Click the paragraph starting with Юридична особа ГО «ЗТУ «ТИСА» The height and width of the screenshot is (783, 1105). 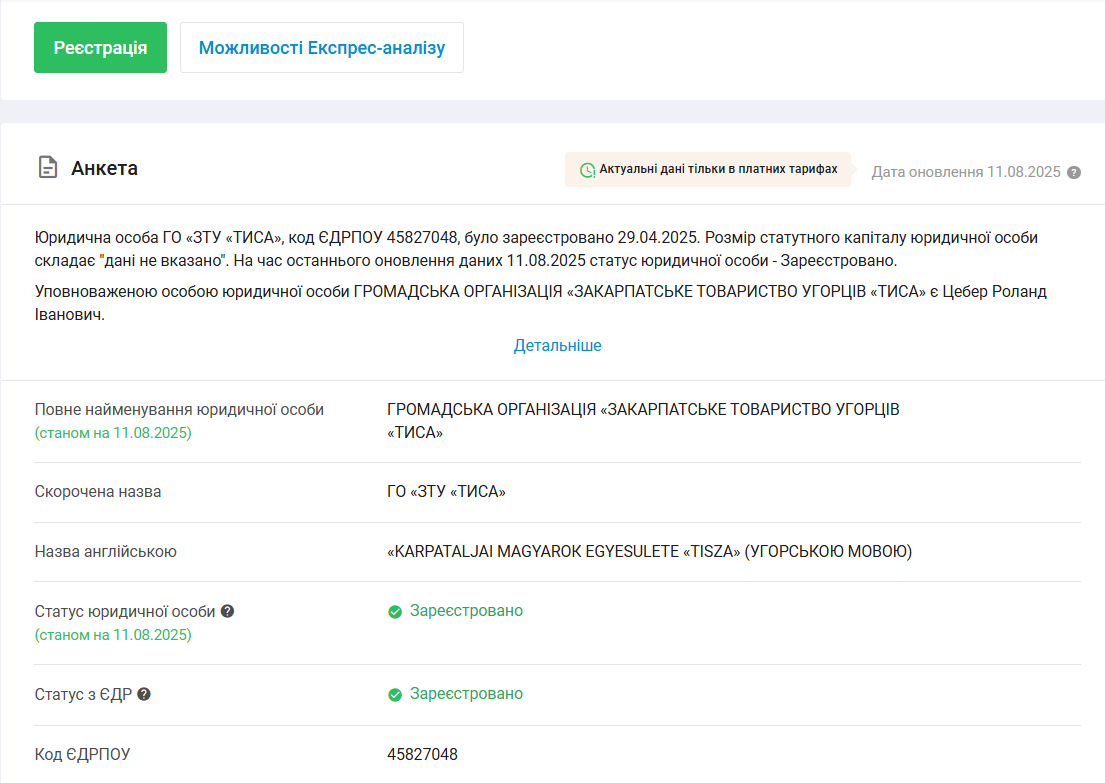[536, 249]
